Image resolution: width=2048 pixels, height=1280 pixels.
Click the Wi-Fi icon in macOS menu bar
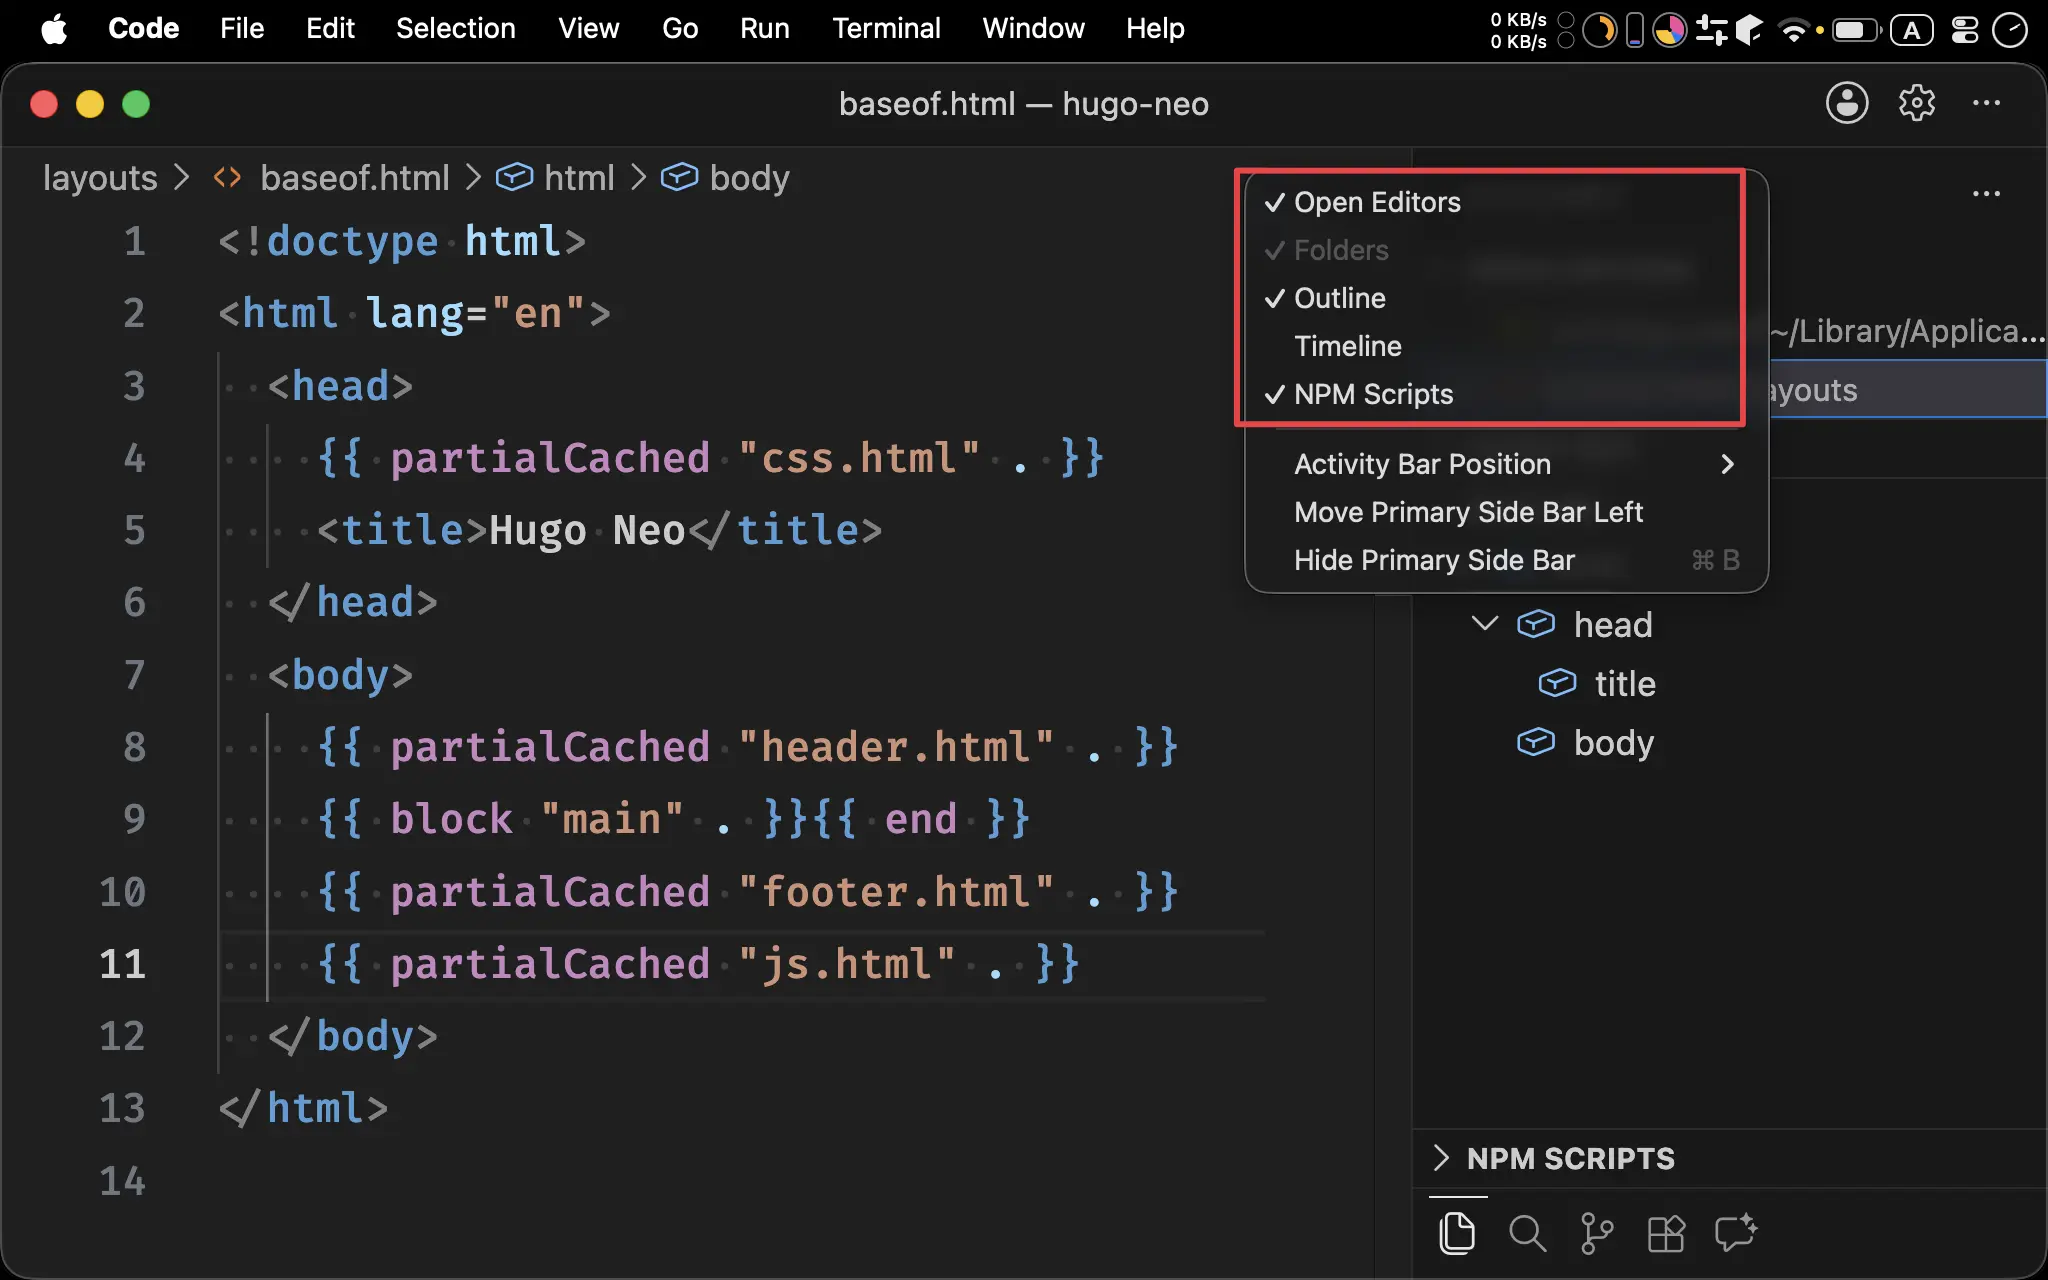click(1795, 30)
